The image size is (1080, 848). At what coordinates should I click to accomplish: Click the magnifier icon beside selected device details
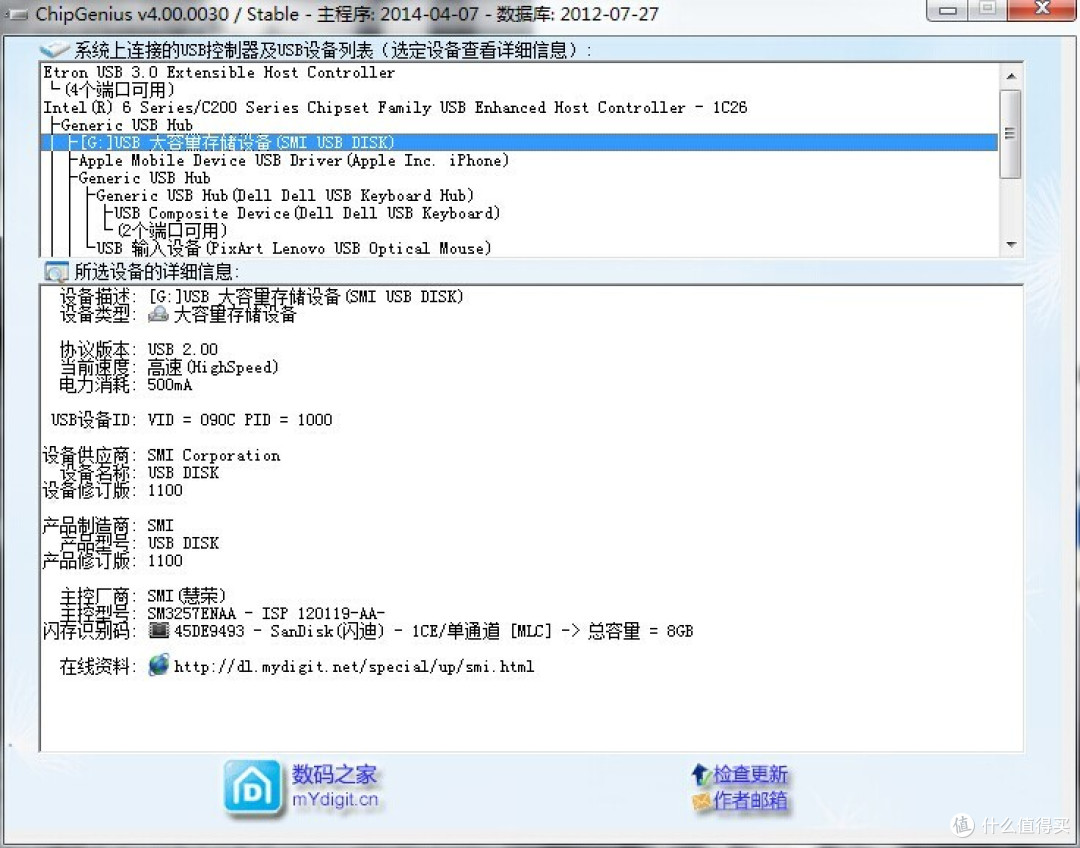pos(56,272)
